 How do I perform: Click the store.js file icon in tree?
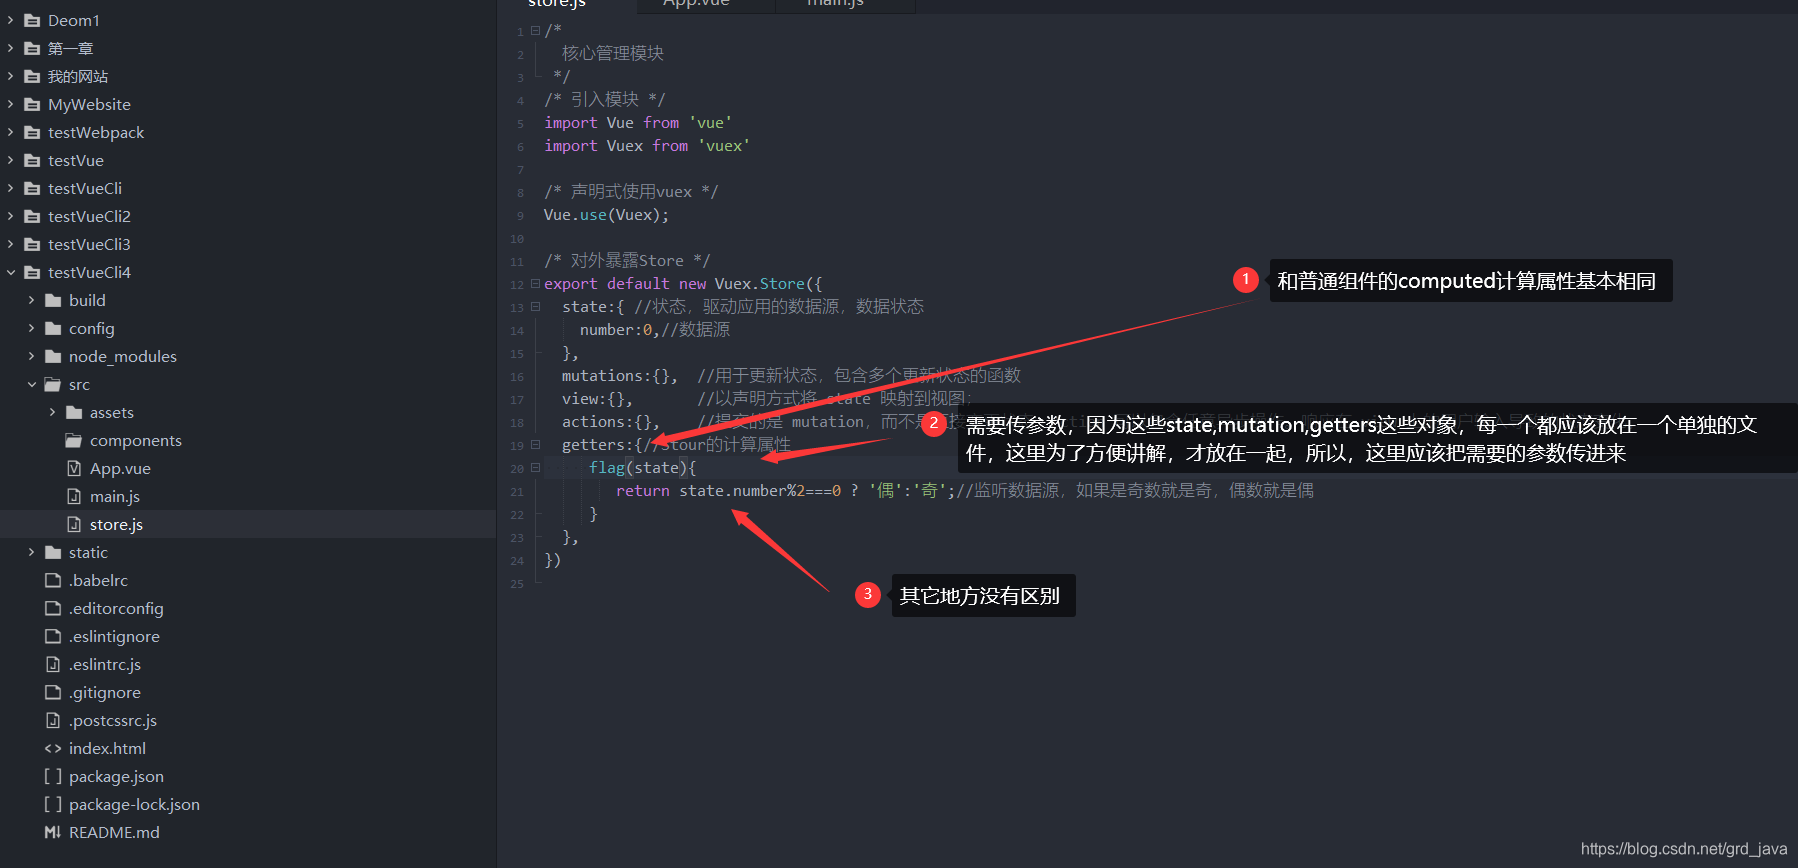tap(74, 524)
